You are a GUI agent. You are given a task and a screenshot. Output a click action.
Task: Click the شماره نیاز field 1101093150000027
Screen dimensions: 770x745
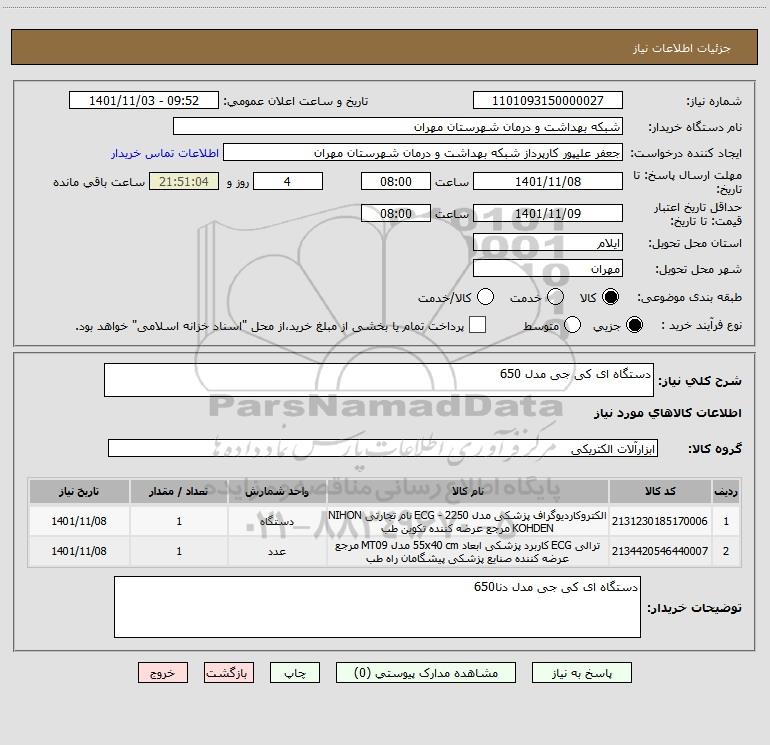click(548, 101)
